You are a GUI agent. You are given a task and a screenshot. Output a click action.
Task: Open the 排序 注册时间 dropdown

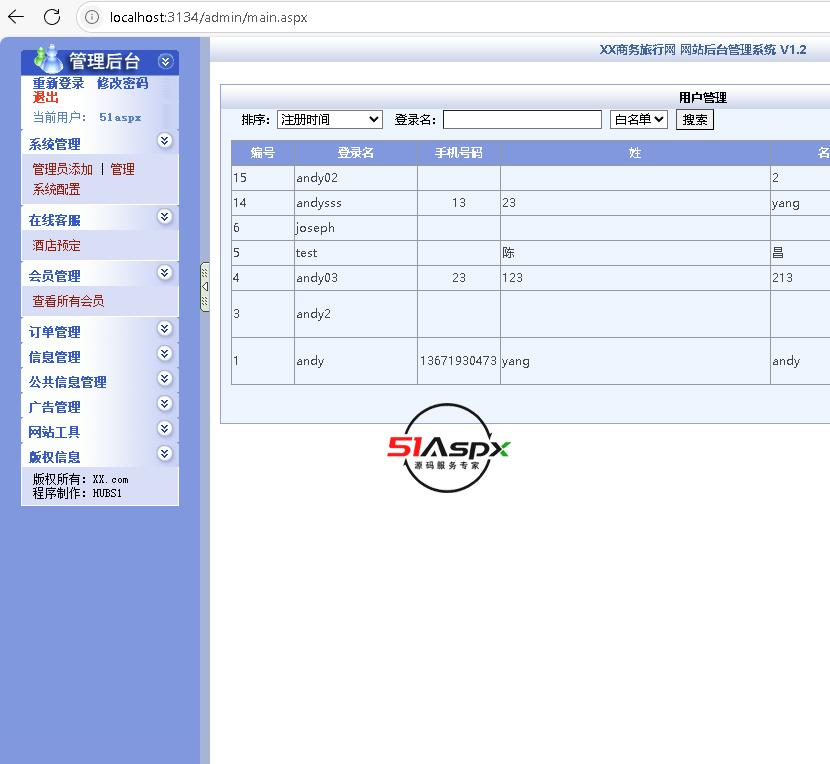point(329,120)
